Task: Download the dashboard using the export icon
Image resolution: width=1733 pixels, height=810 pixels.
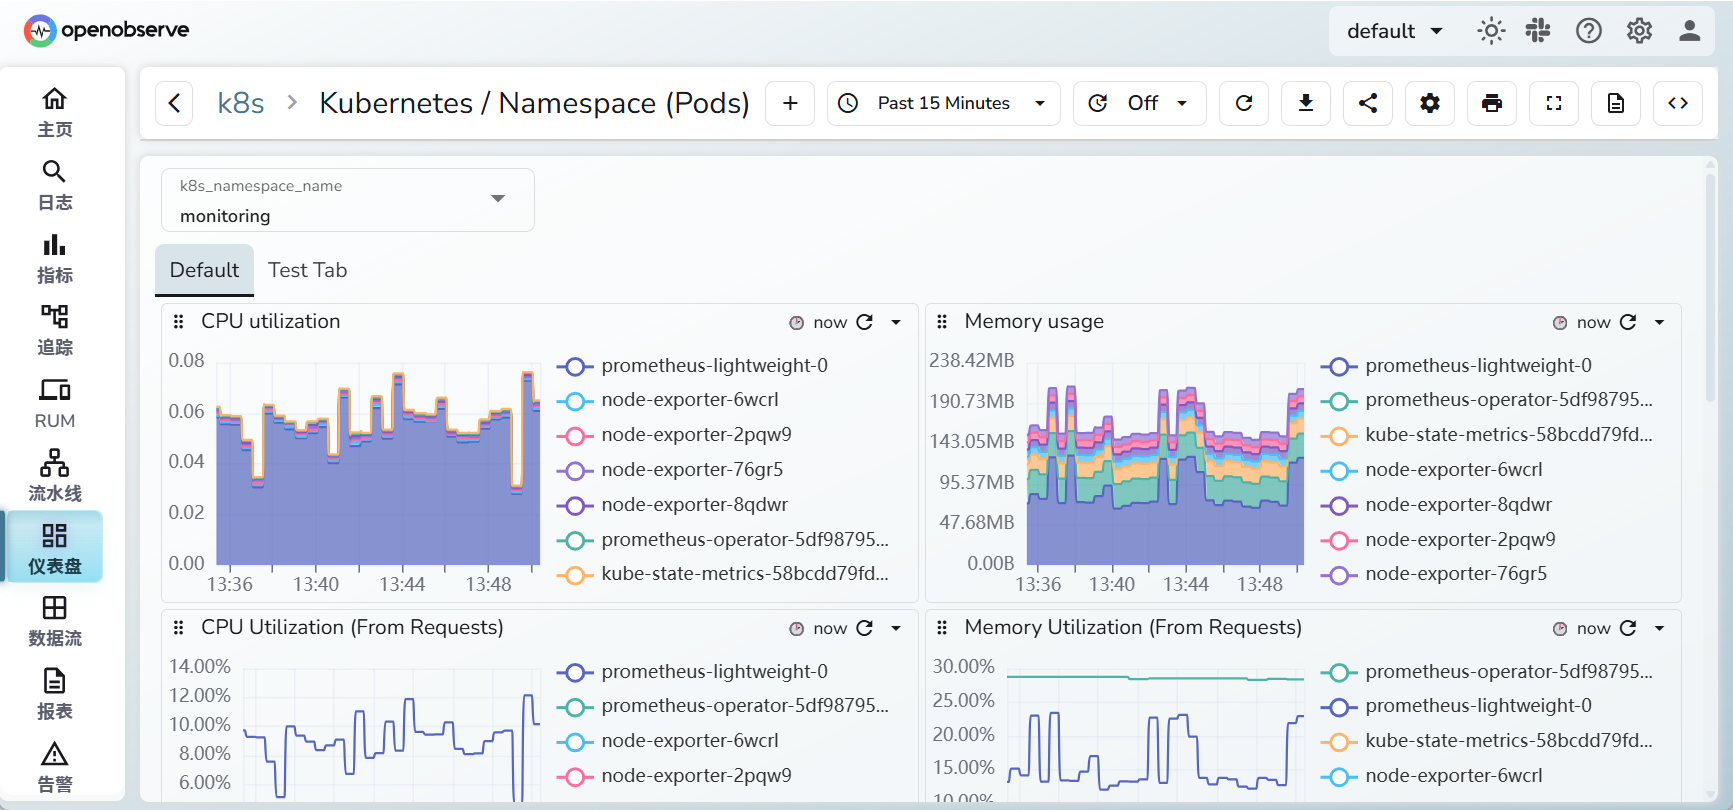Action: click(1305, 103)
